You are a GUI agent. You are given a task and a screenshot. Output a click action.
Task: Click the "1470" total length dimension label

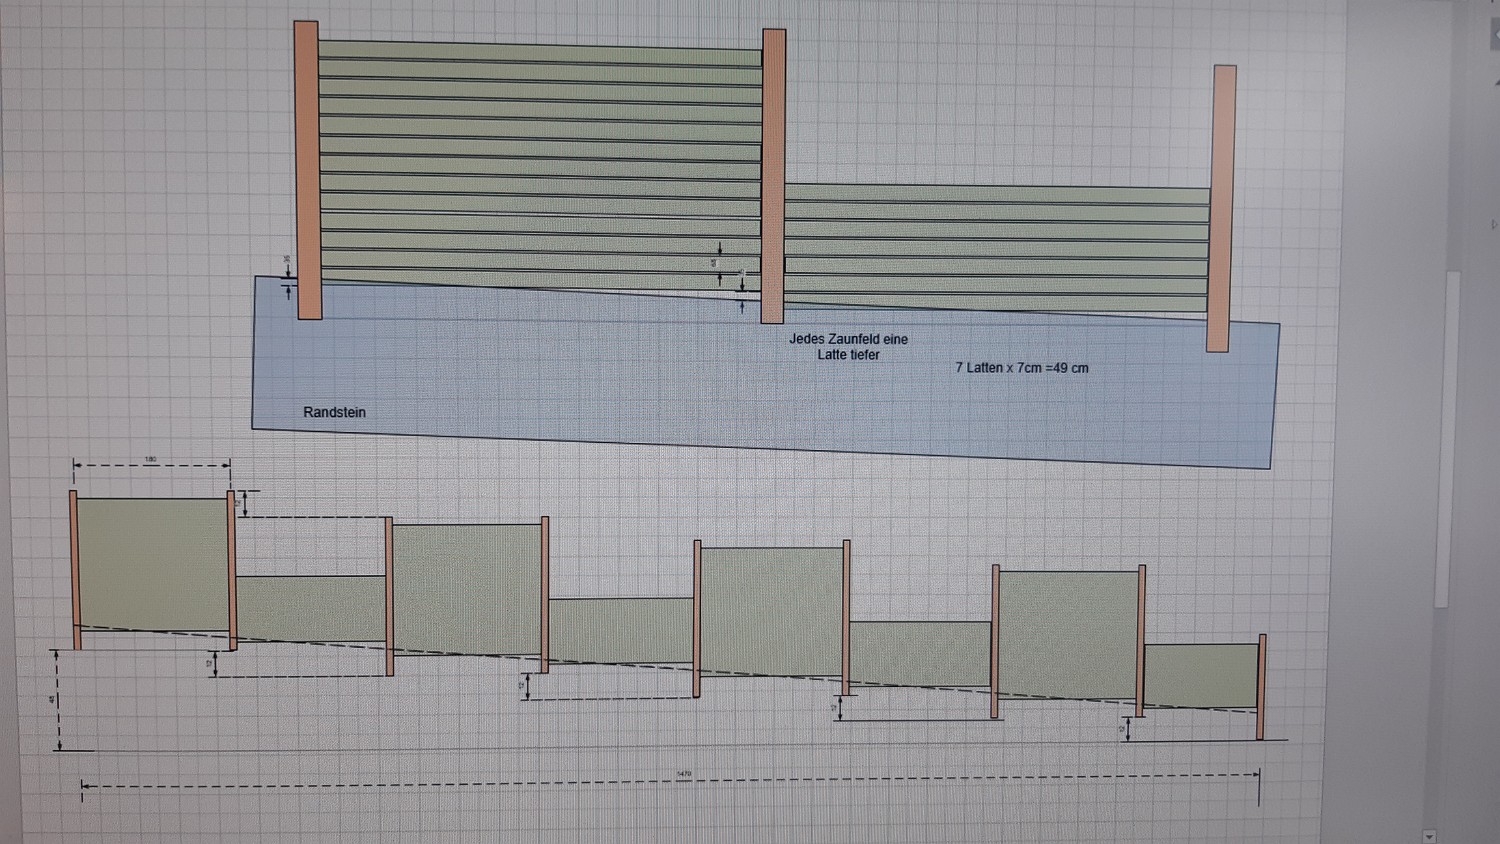pos(684,774)
